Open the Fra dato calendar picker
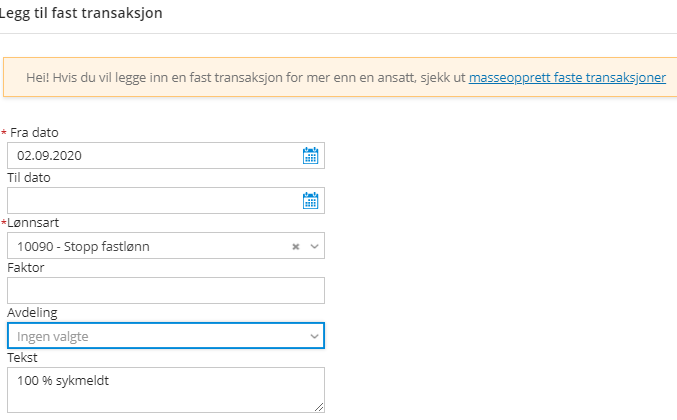Image resolution: width=677 pixels, height=420 pixels. (310, 155)
